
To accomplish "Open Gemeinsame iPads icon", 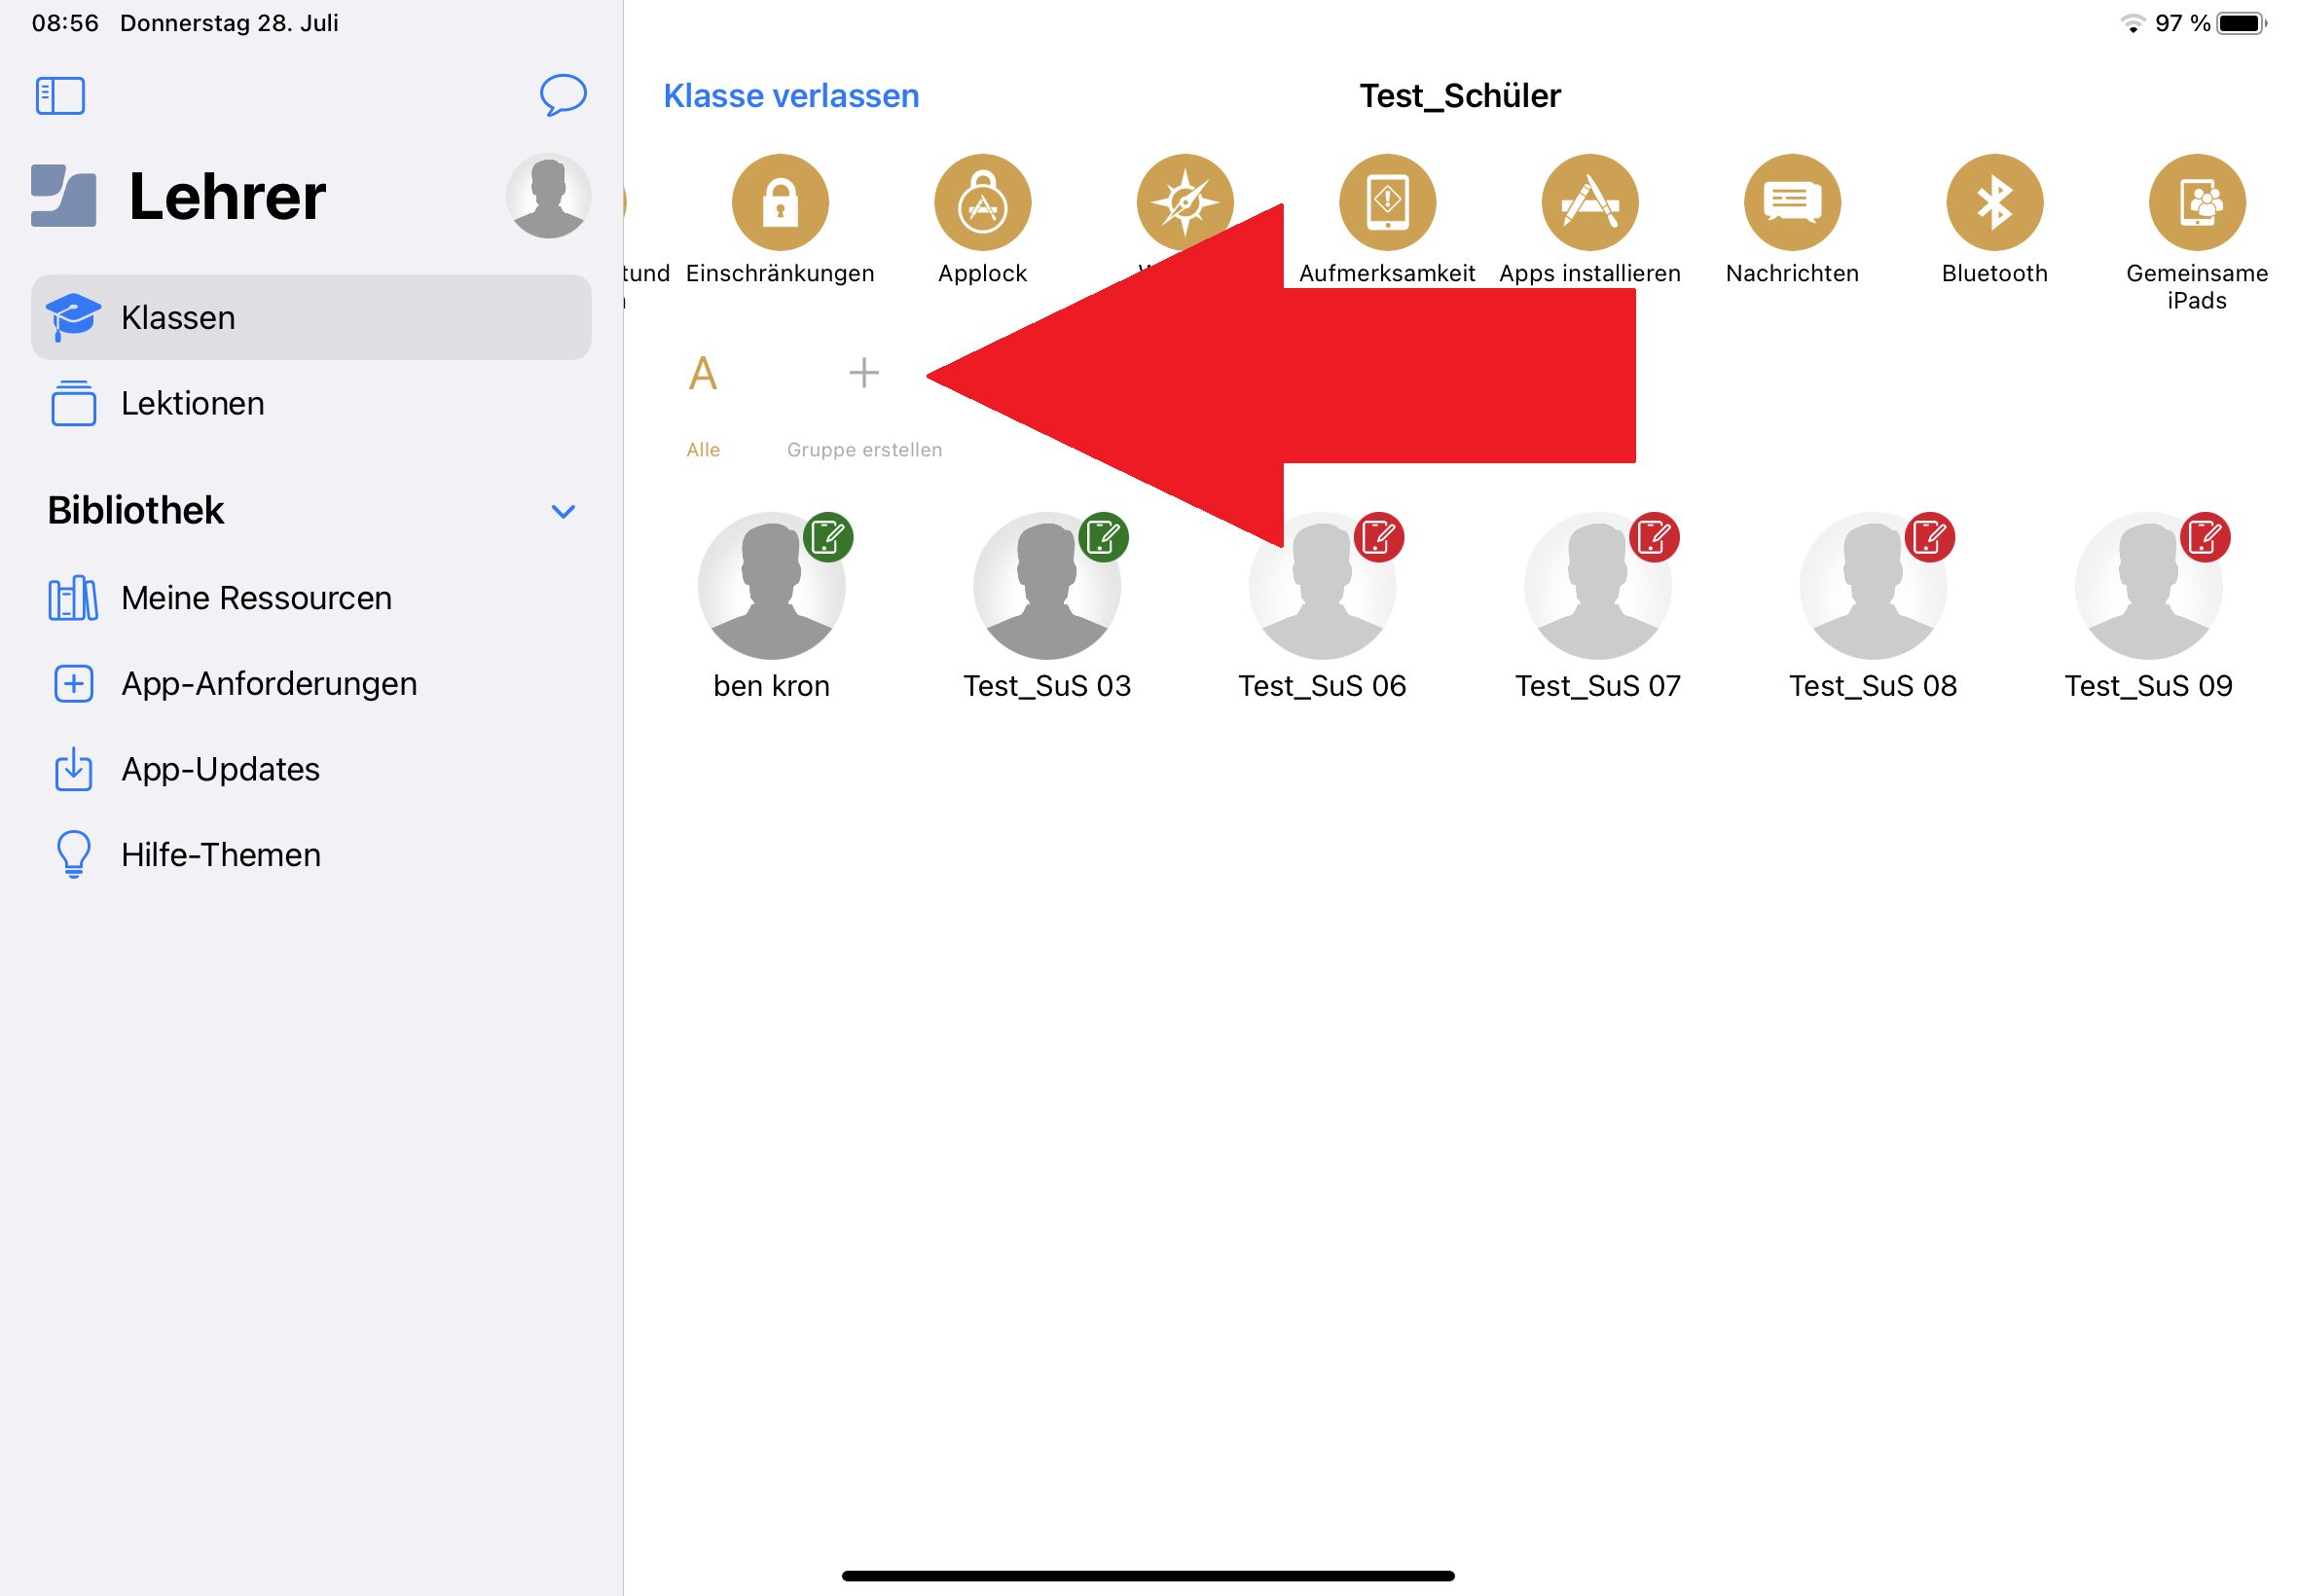I will pyautogui.click(x=2197, y=202).
